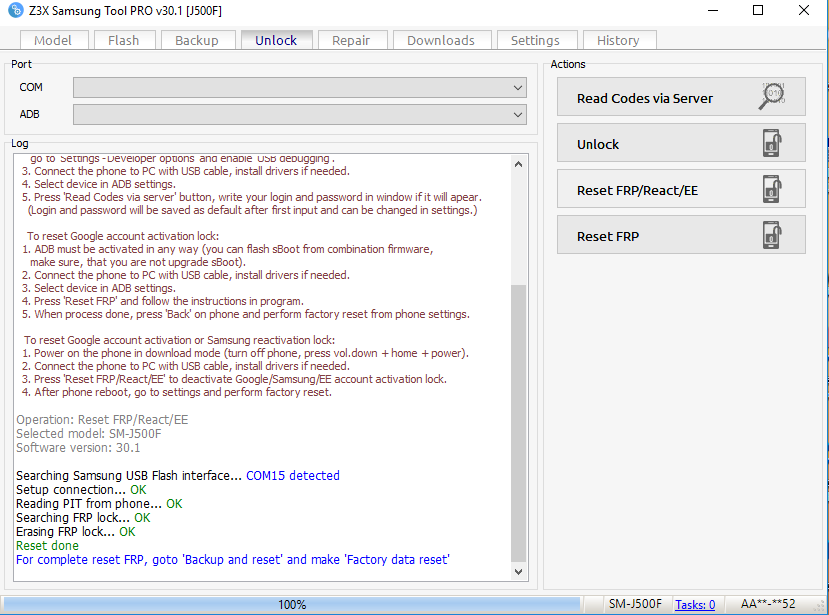Switch to the Flash tab
This screenshot has width=829, height=615.
pyautogui.click(x=124, y=40)
